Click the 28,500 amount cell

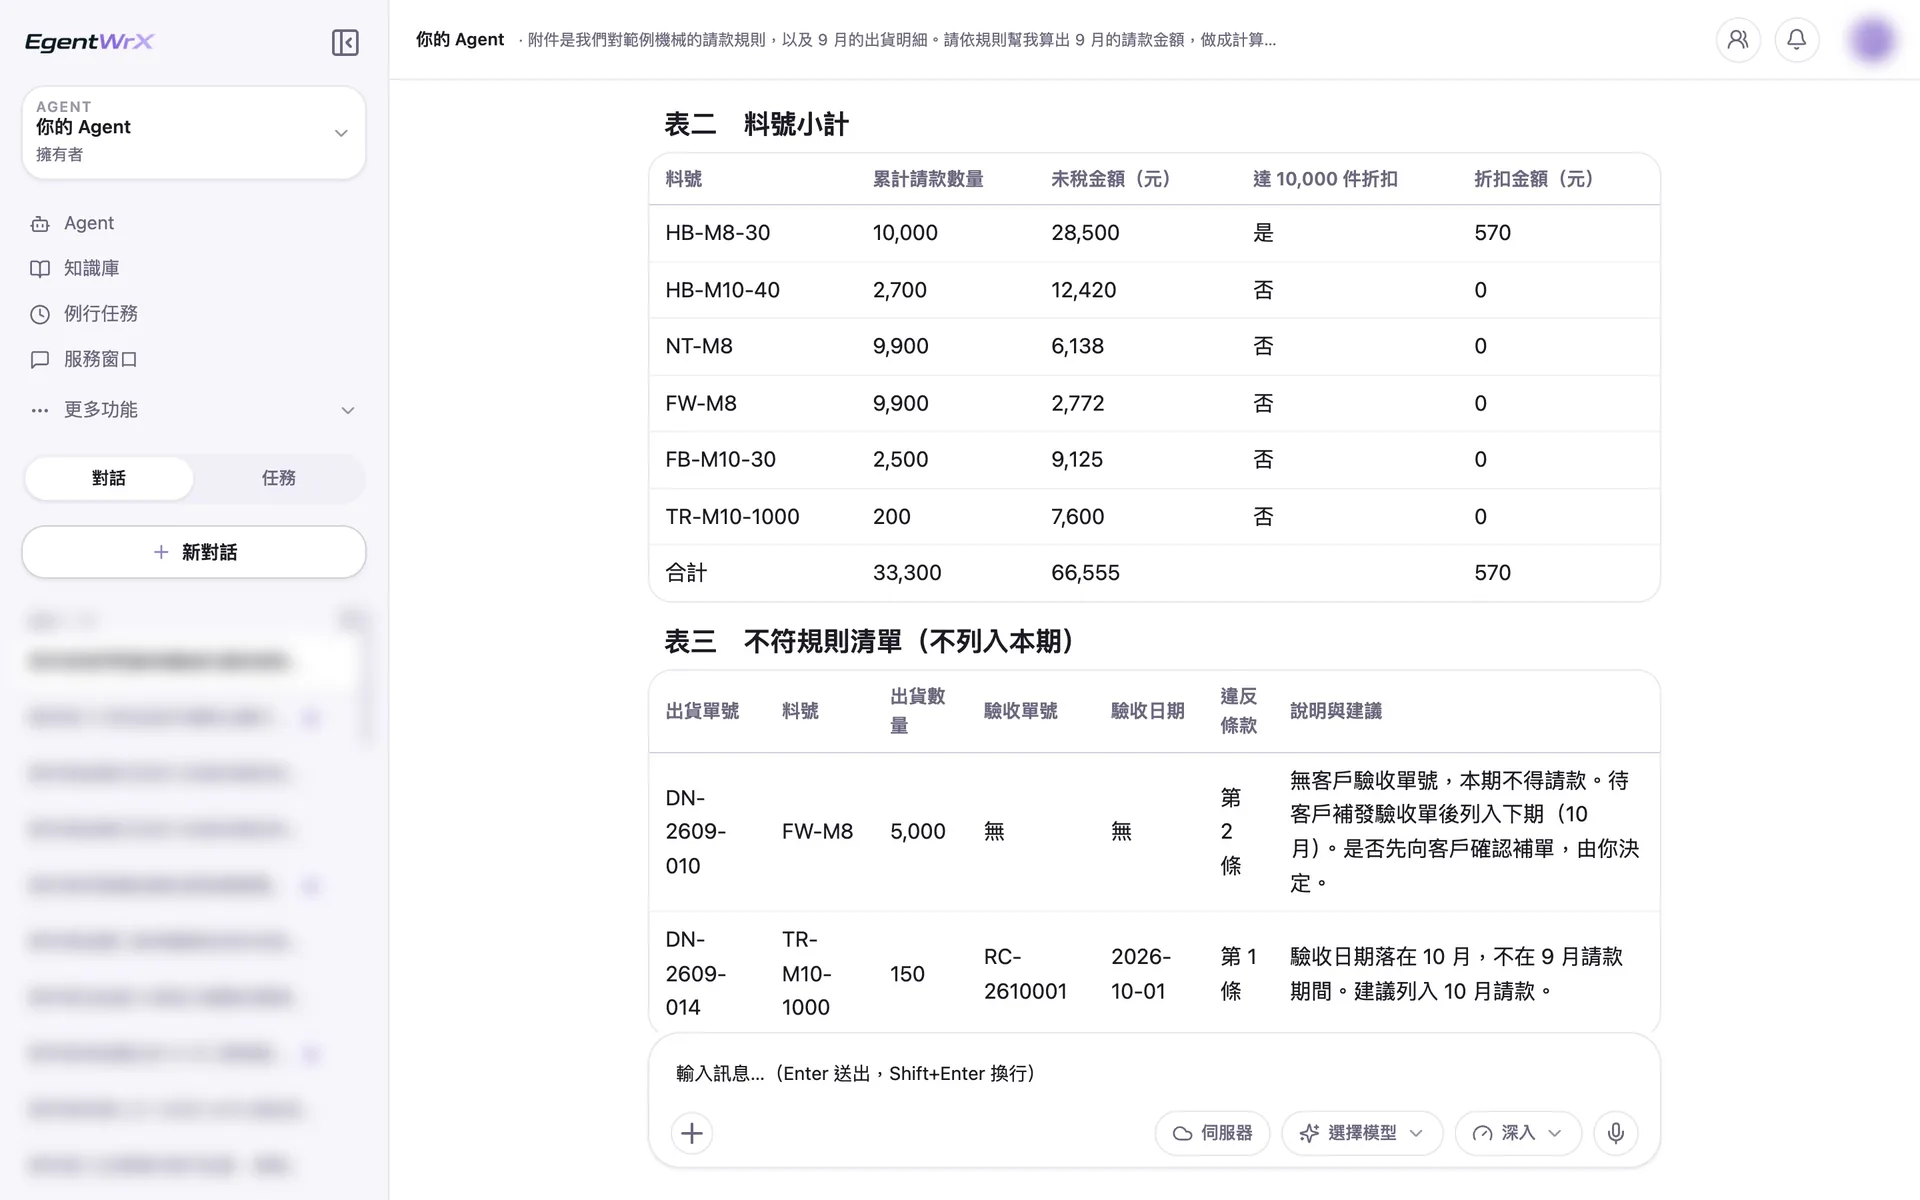pyautogui.click(x=1085, y=233)
